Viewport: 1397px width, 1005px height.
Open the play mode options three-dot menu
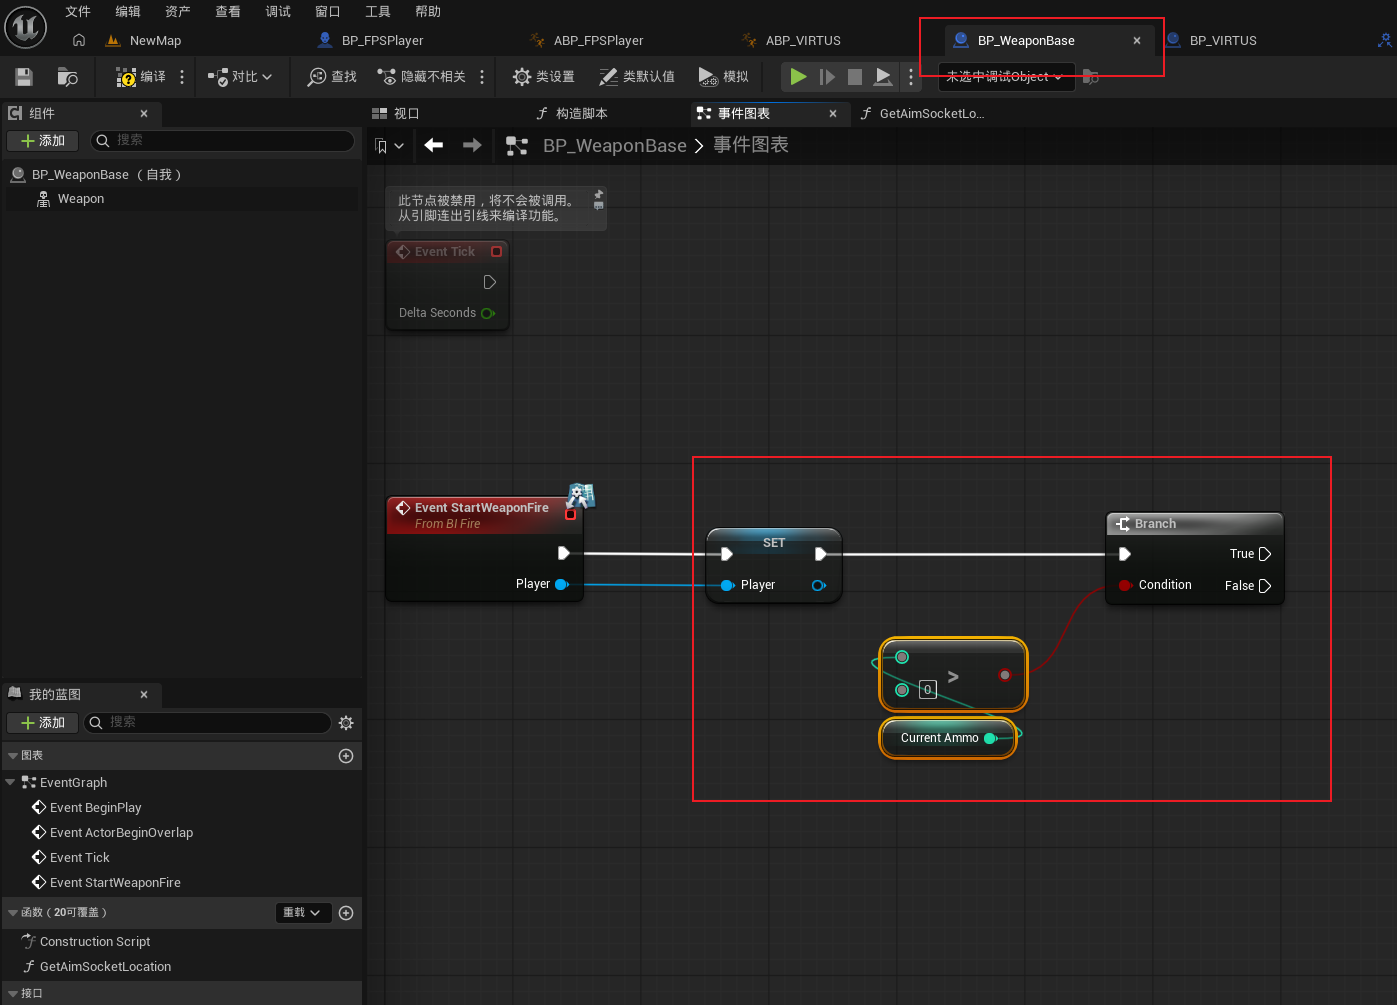(x=910, y=77)
